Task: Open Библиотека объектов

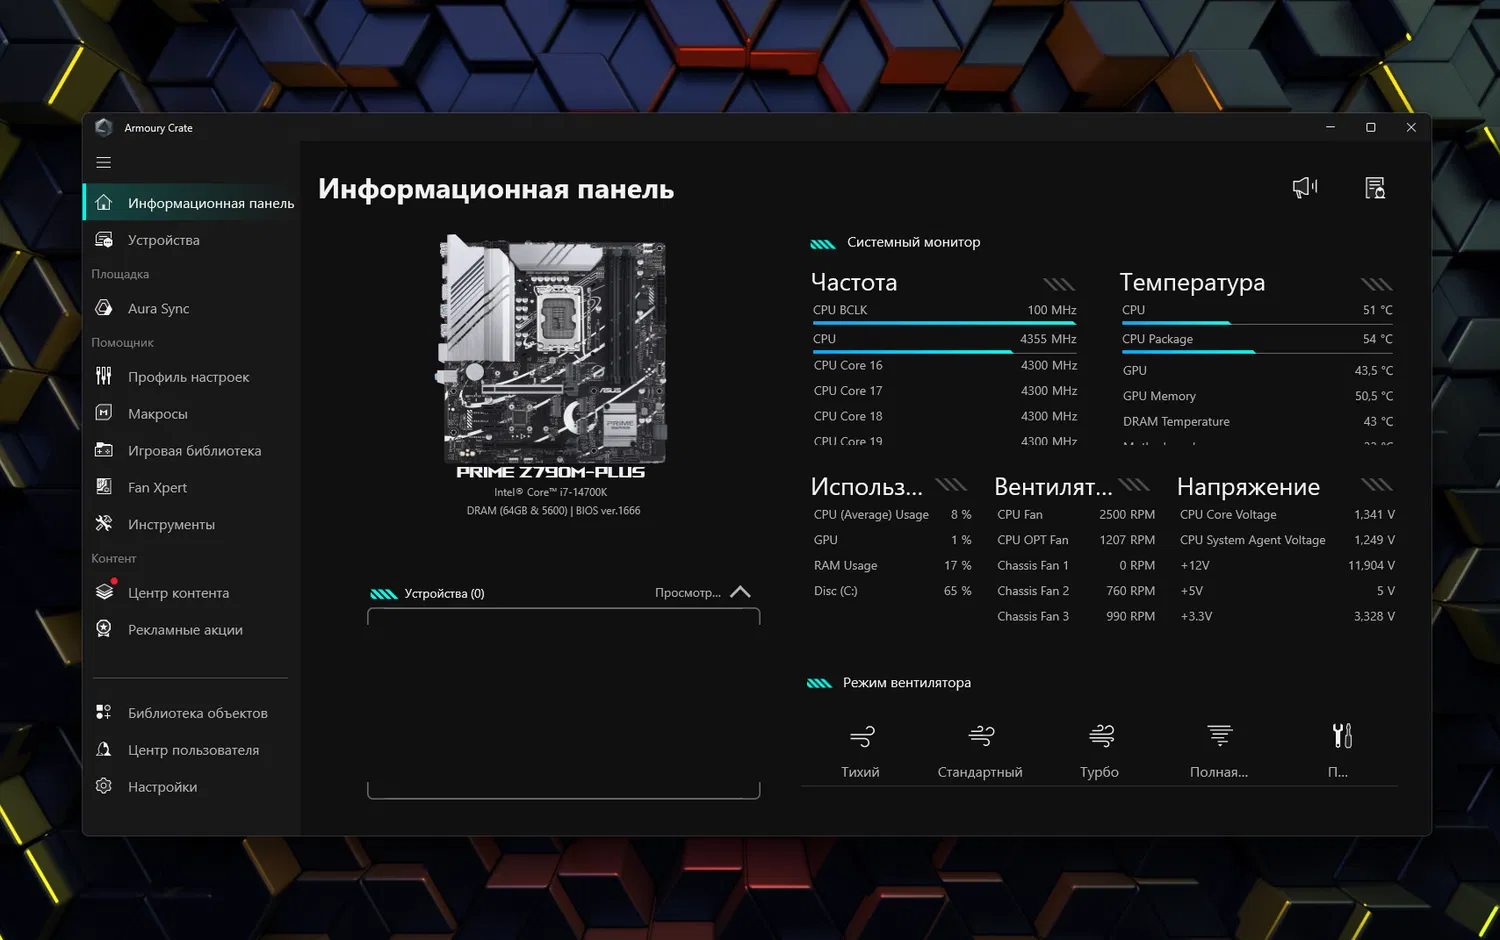Action: pos(191,713)
